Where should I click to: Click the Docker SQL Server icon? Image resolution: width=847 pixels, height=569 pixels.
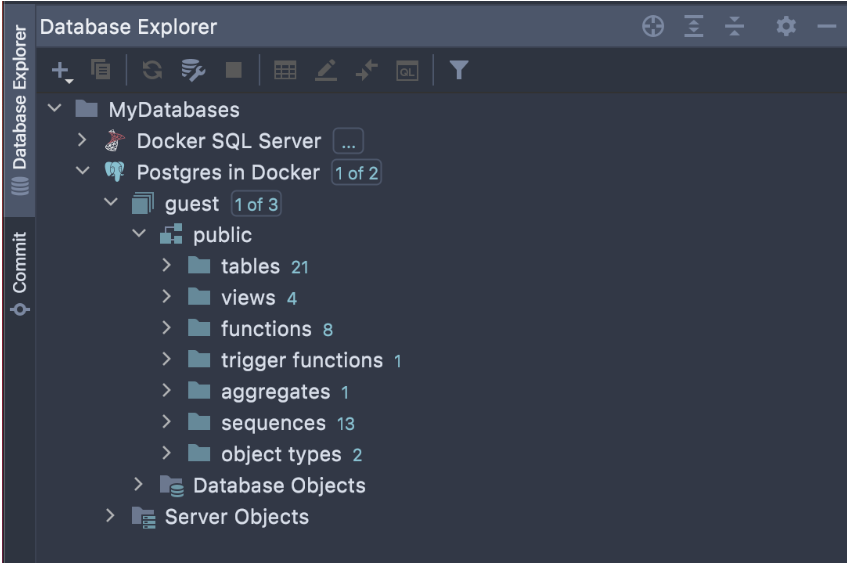pos(115,141)
